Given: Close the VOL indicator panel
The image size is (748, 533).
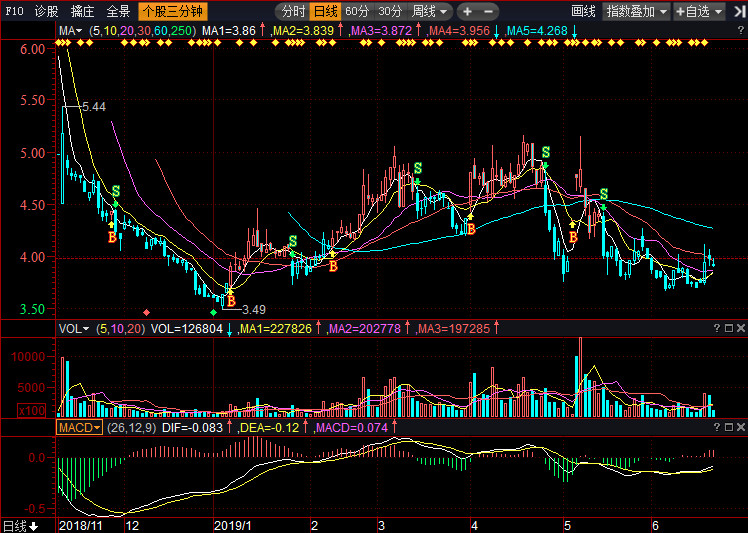Looking at the screenshot, I should [740, 328].
